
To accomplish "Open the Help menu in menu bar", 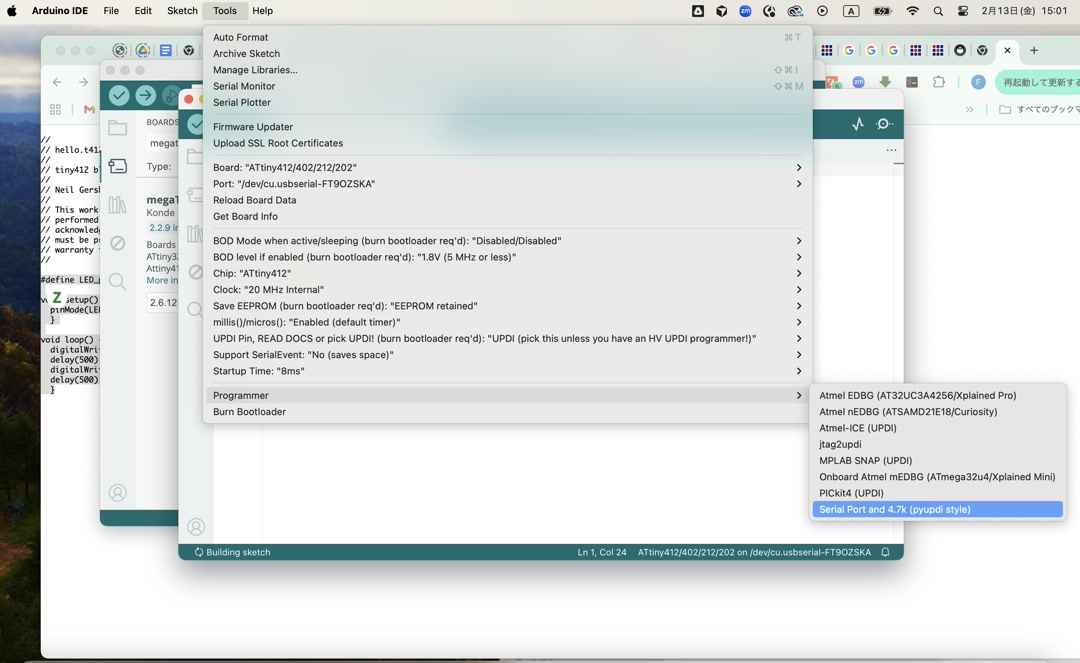I will click(x=262, y=11).
